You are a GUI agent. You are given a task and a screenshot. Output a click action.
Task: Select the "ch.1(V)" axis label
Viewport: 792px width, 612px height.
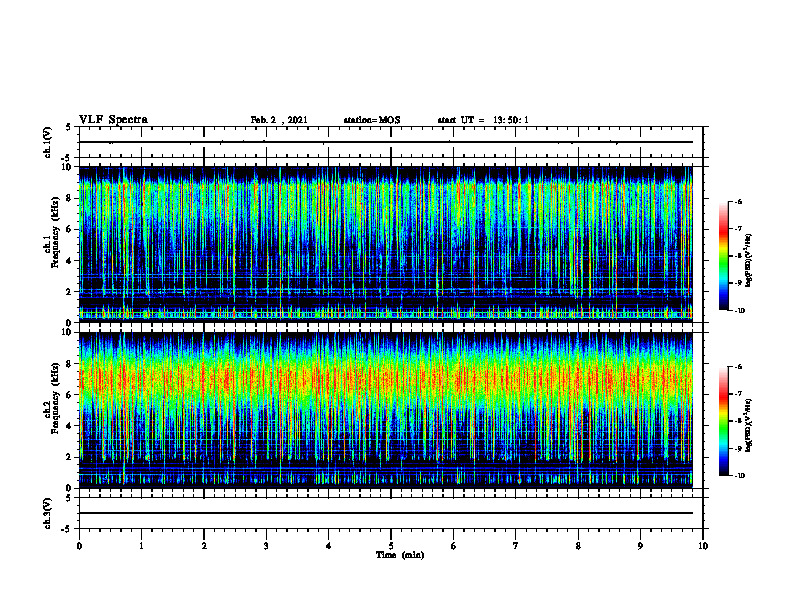(48, 142)
